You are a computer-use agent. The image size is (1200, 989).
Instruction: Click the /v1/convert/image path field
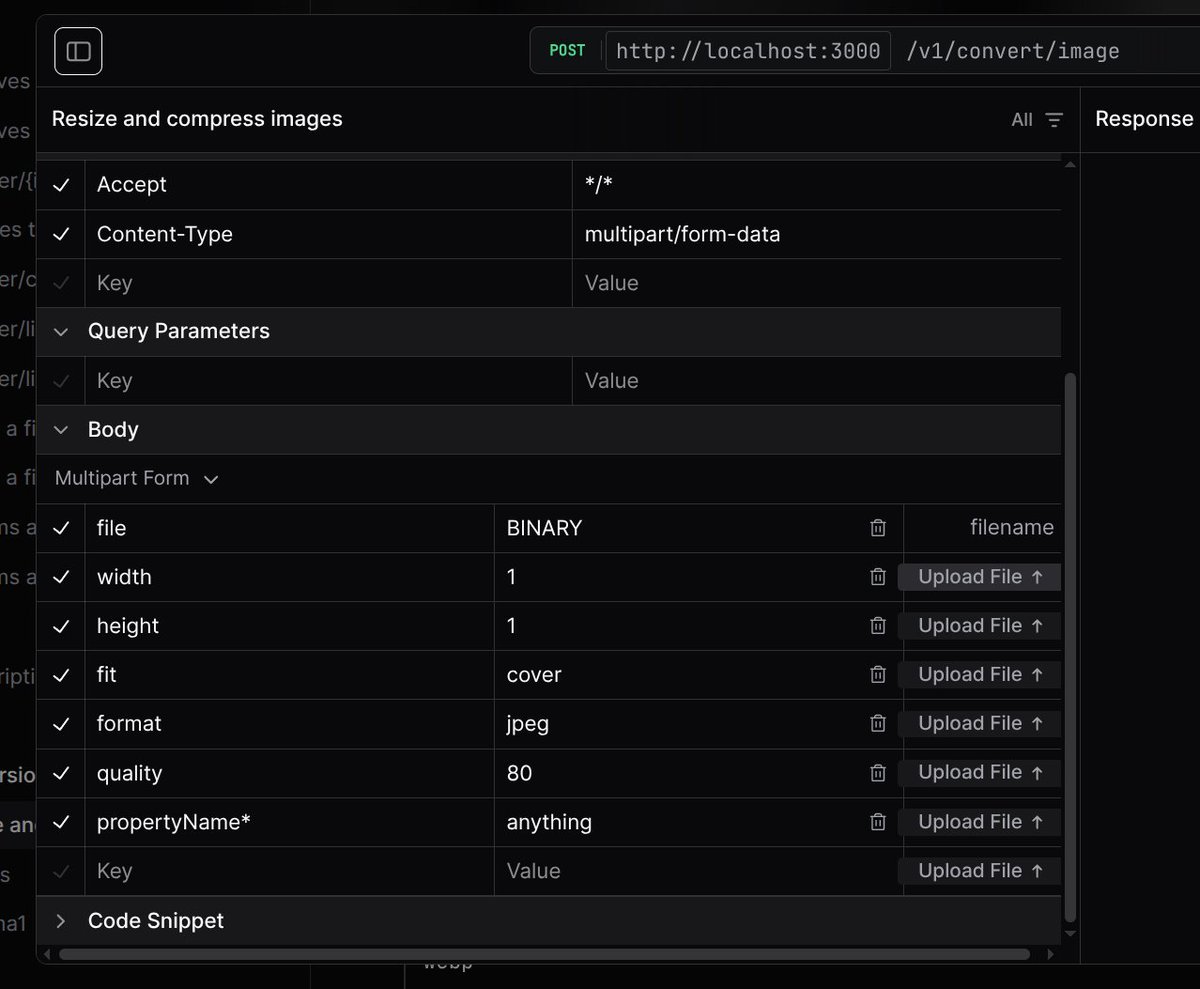pos(1012,50)
